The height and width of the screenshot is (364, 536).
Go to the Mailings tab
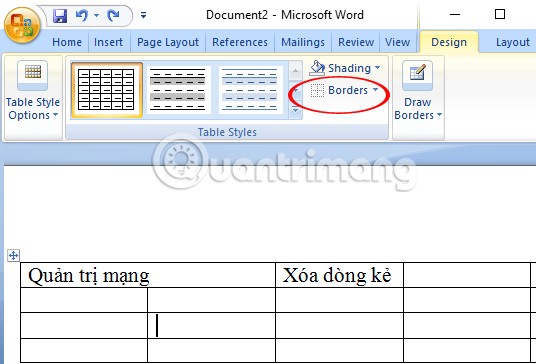point(303,42)
